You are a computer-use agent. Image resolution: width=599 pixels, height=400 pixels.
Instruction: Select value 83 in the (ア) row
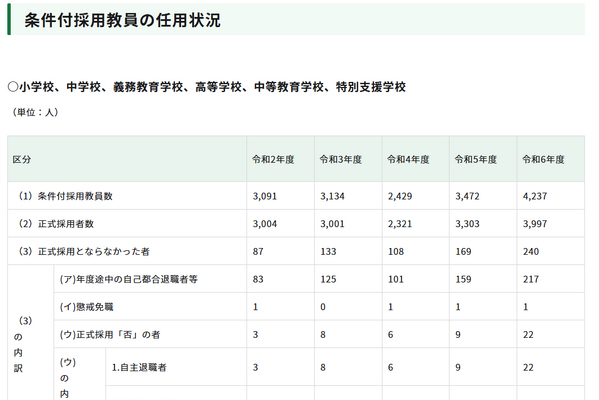(x=258, y=279)
